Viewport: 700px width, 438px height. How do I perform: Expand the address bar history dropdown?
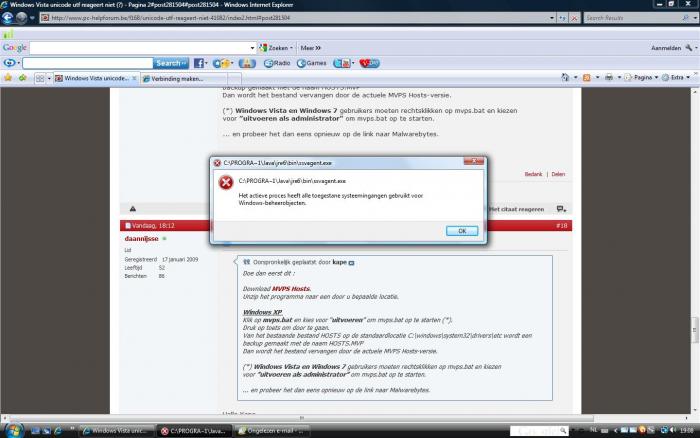[552, 18]
